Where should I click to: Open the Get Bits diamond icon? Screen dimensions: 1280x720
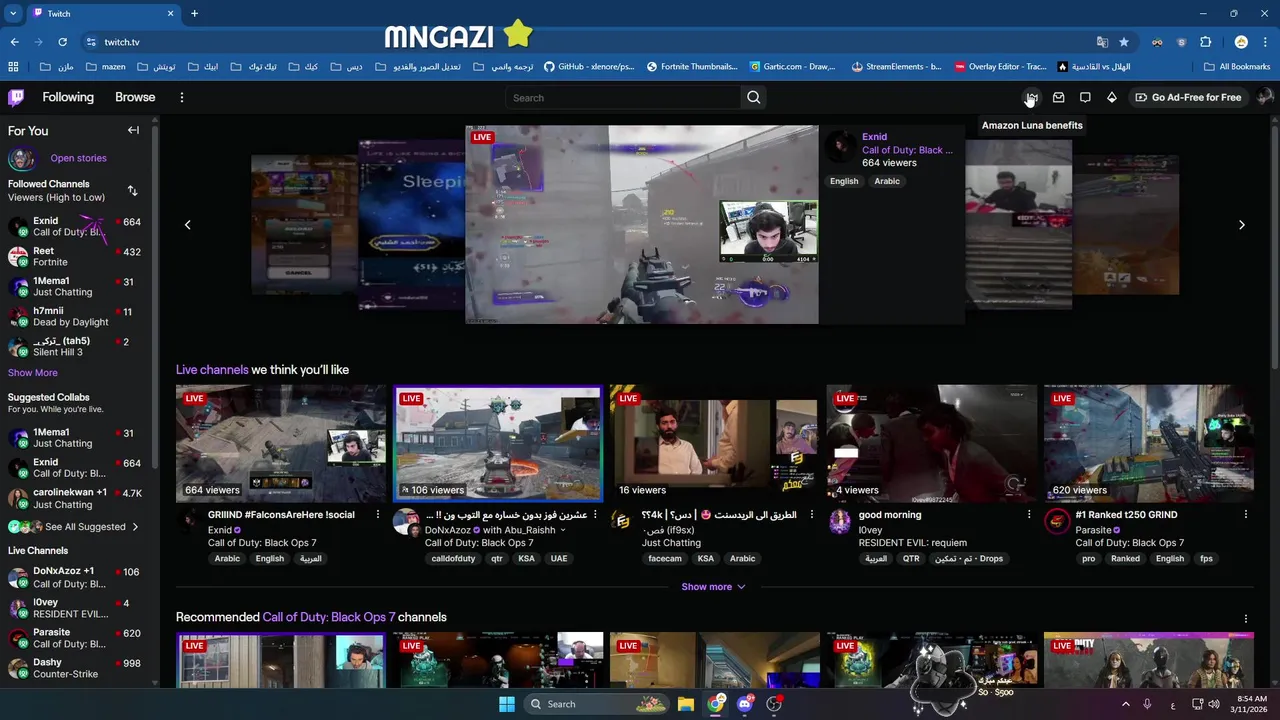(1111, 97)
